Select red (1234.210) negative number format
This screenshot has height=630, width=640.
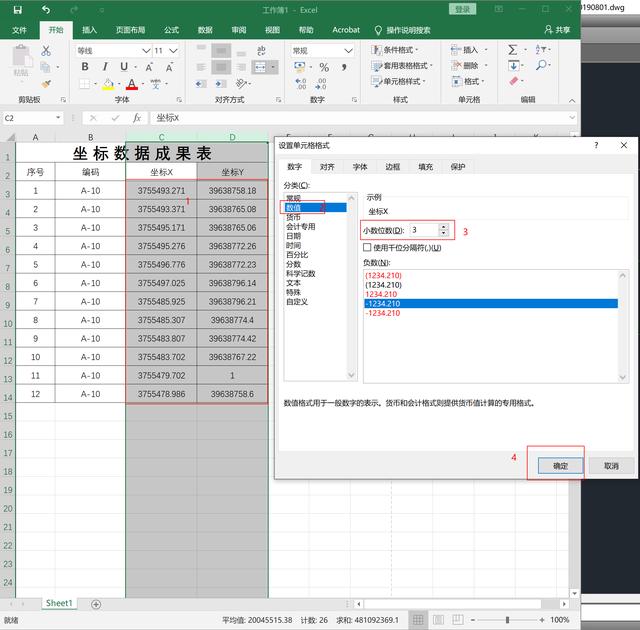tap(384, 275)
